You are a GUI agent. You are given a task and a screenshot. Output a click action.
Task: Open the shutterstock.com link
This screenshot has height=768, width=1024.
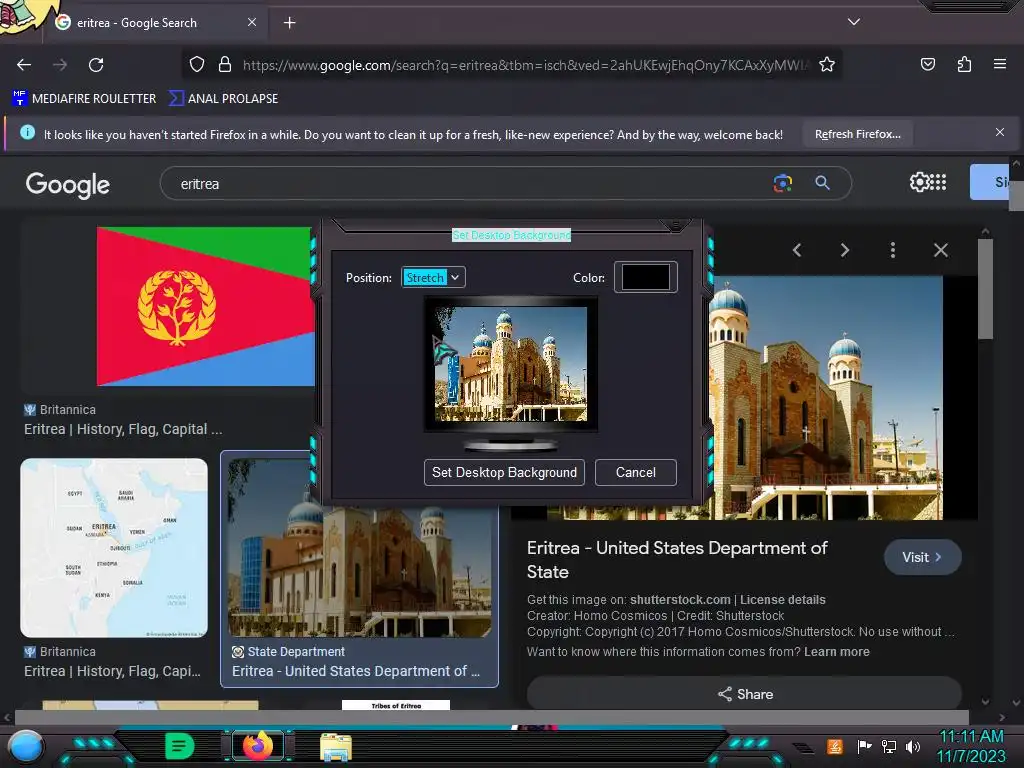tap(680, 600)
